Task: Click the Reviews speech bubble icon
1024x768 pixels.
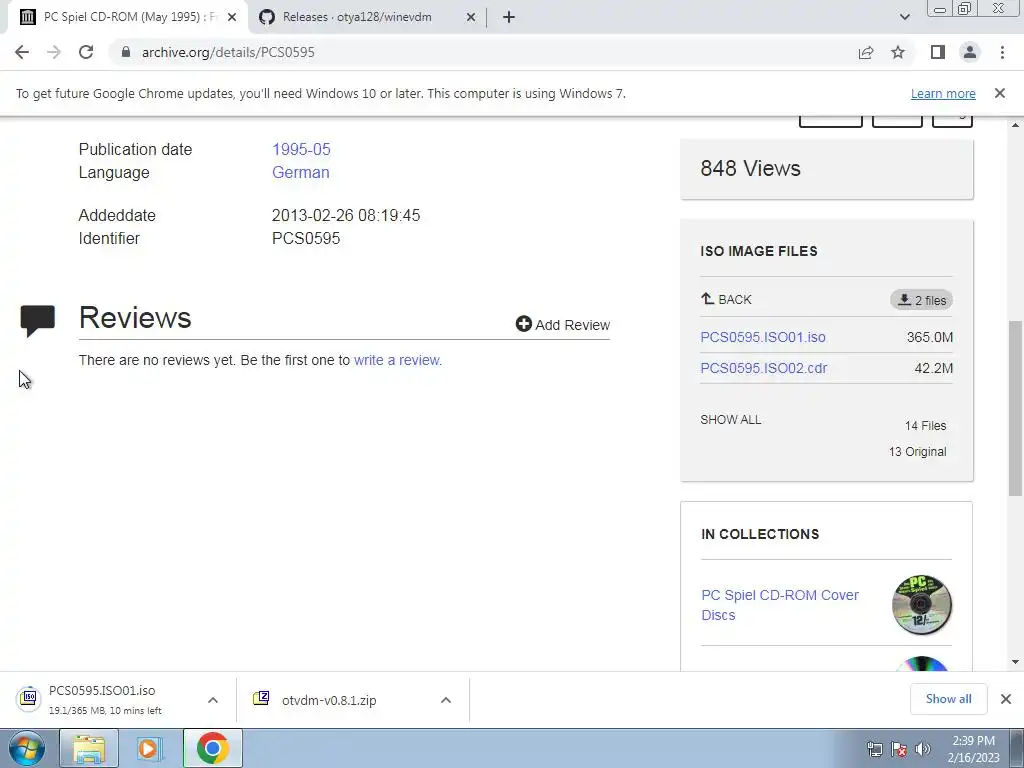Action: [x=37, y=320]
